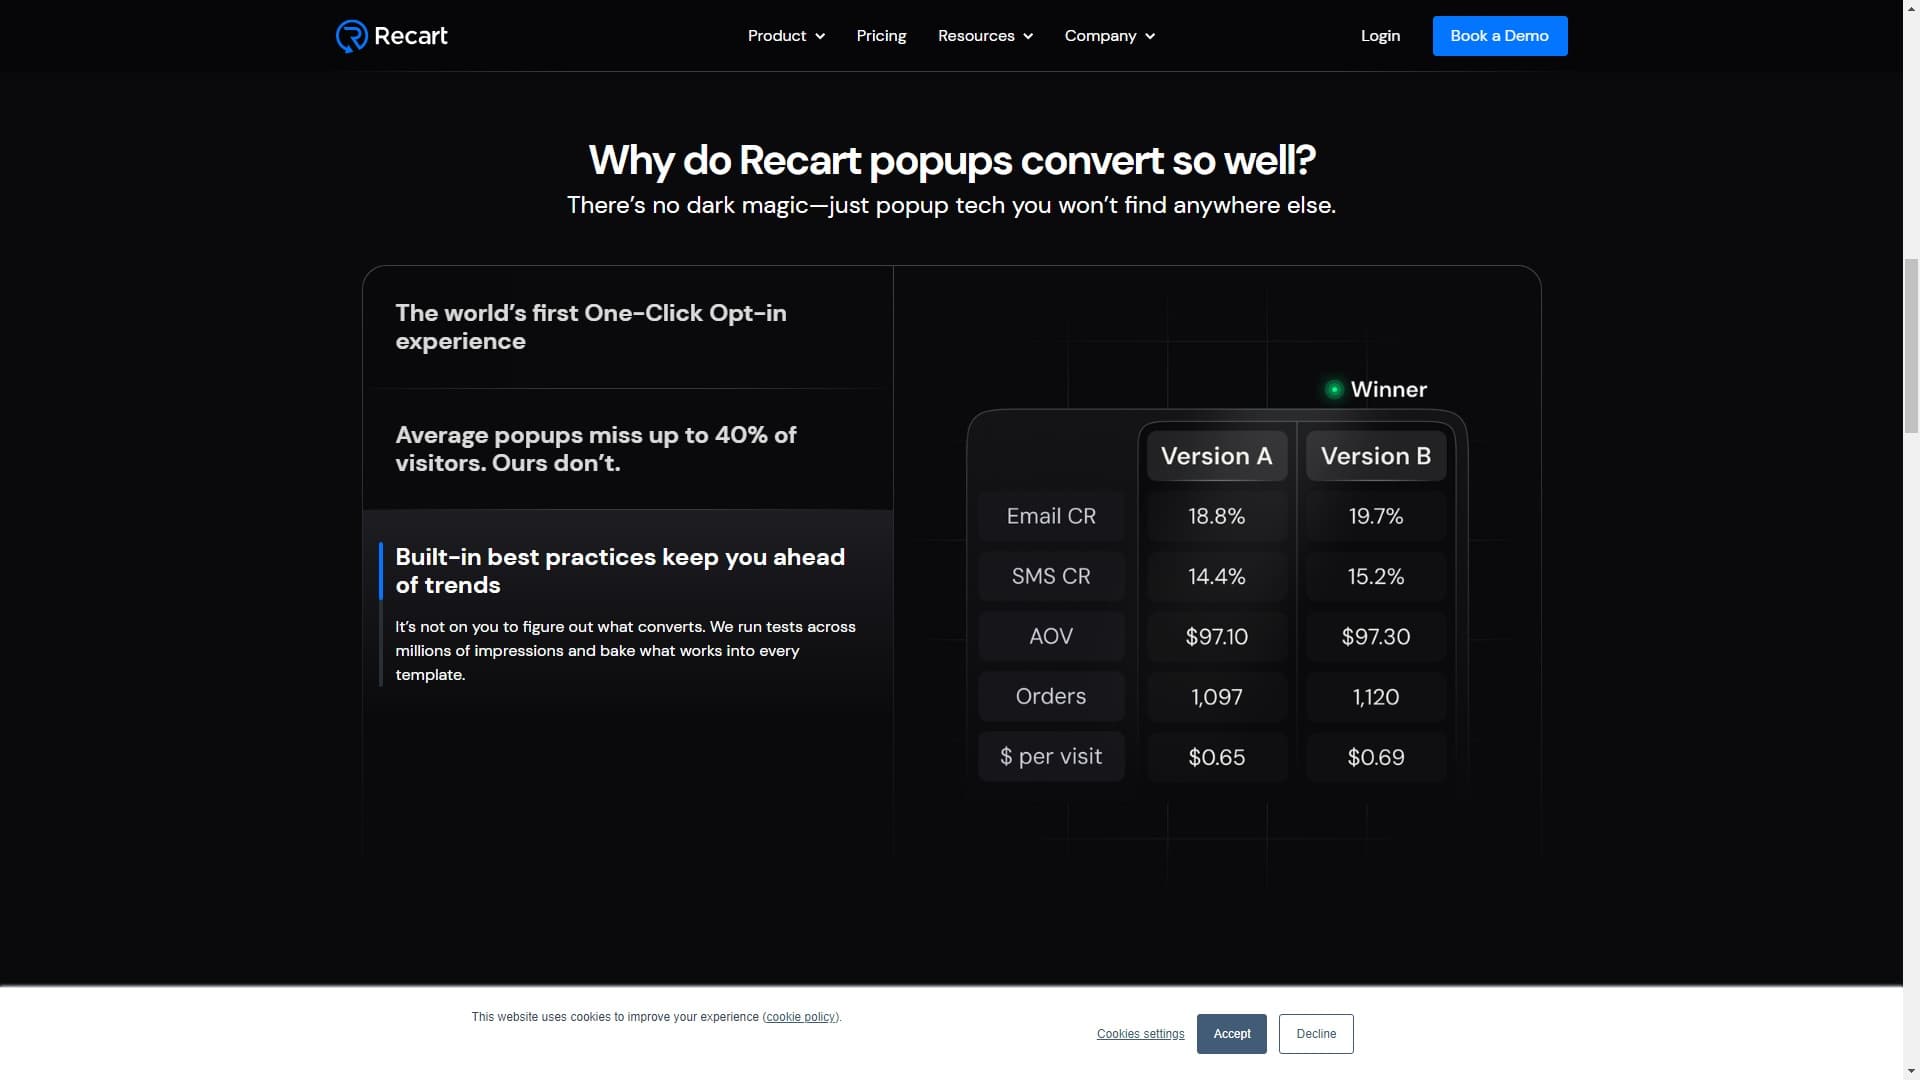Click the 15.2% SMS CR value
Viewport: 1920px width, 1080px height.
tap(1375, 576)
